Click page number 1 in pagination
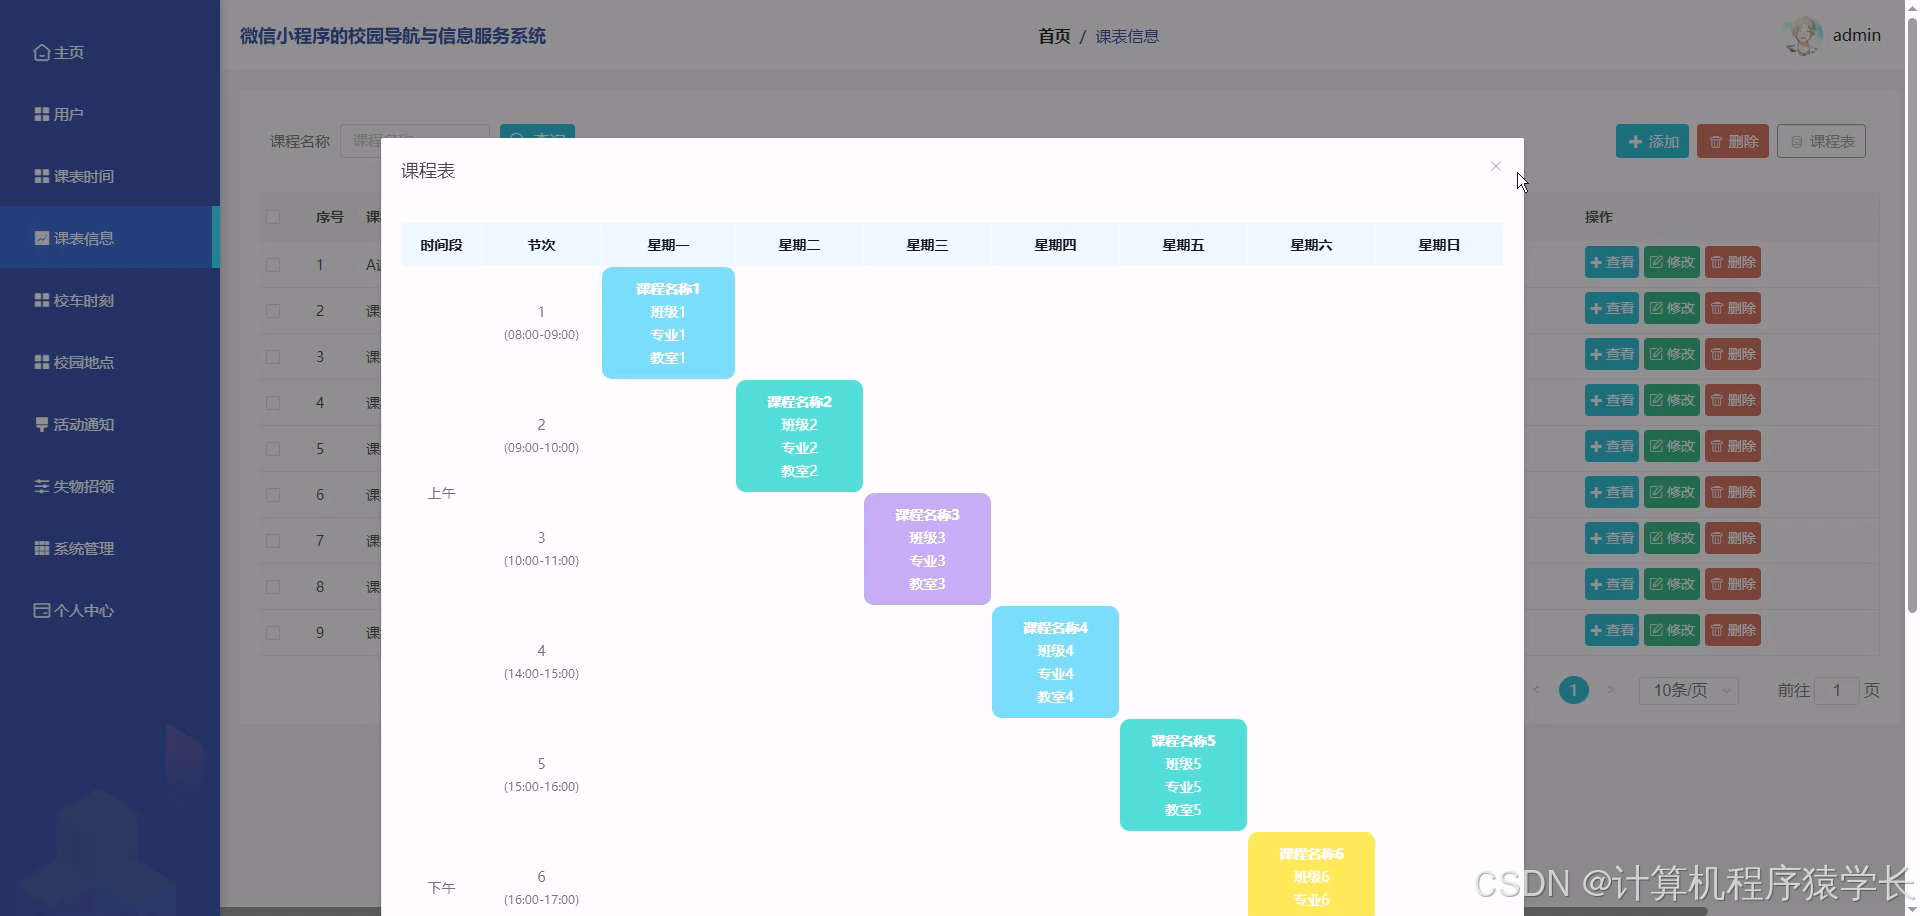Viewport: 1920px width, 916px height. (1573, 690)
